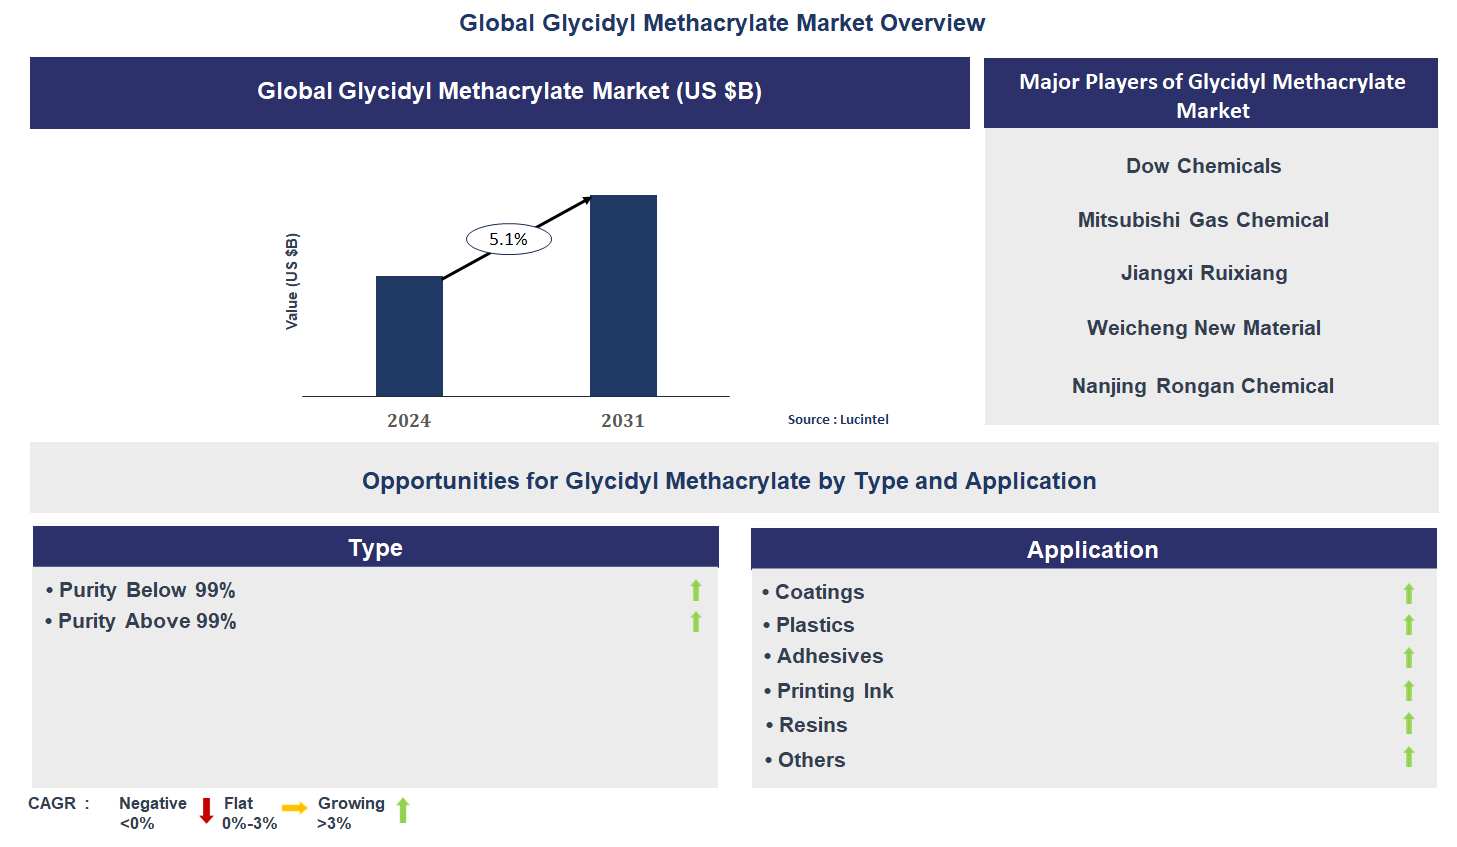This screenshot has height=847, width=1457.
Task: Select the Type panel header
Action: coord(375,547)
